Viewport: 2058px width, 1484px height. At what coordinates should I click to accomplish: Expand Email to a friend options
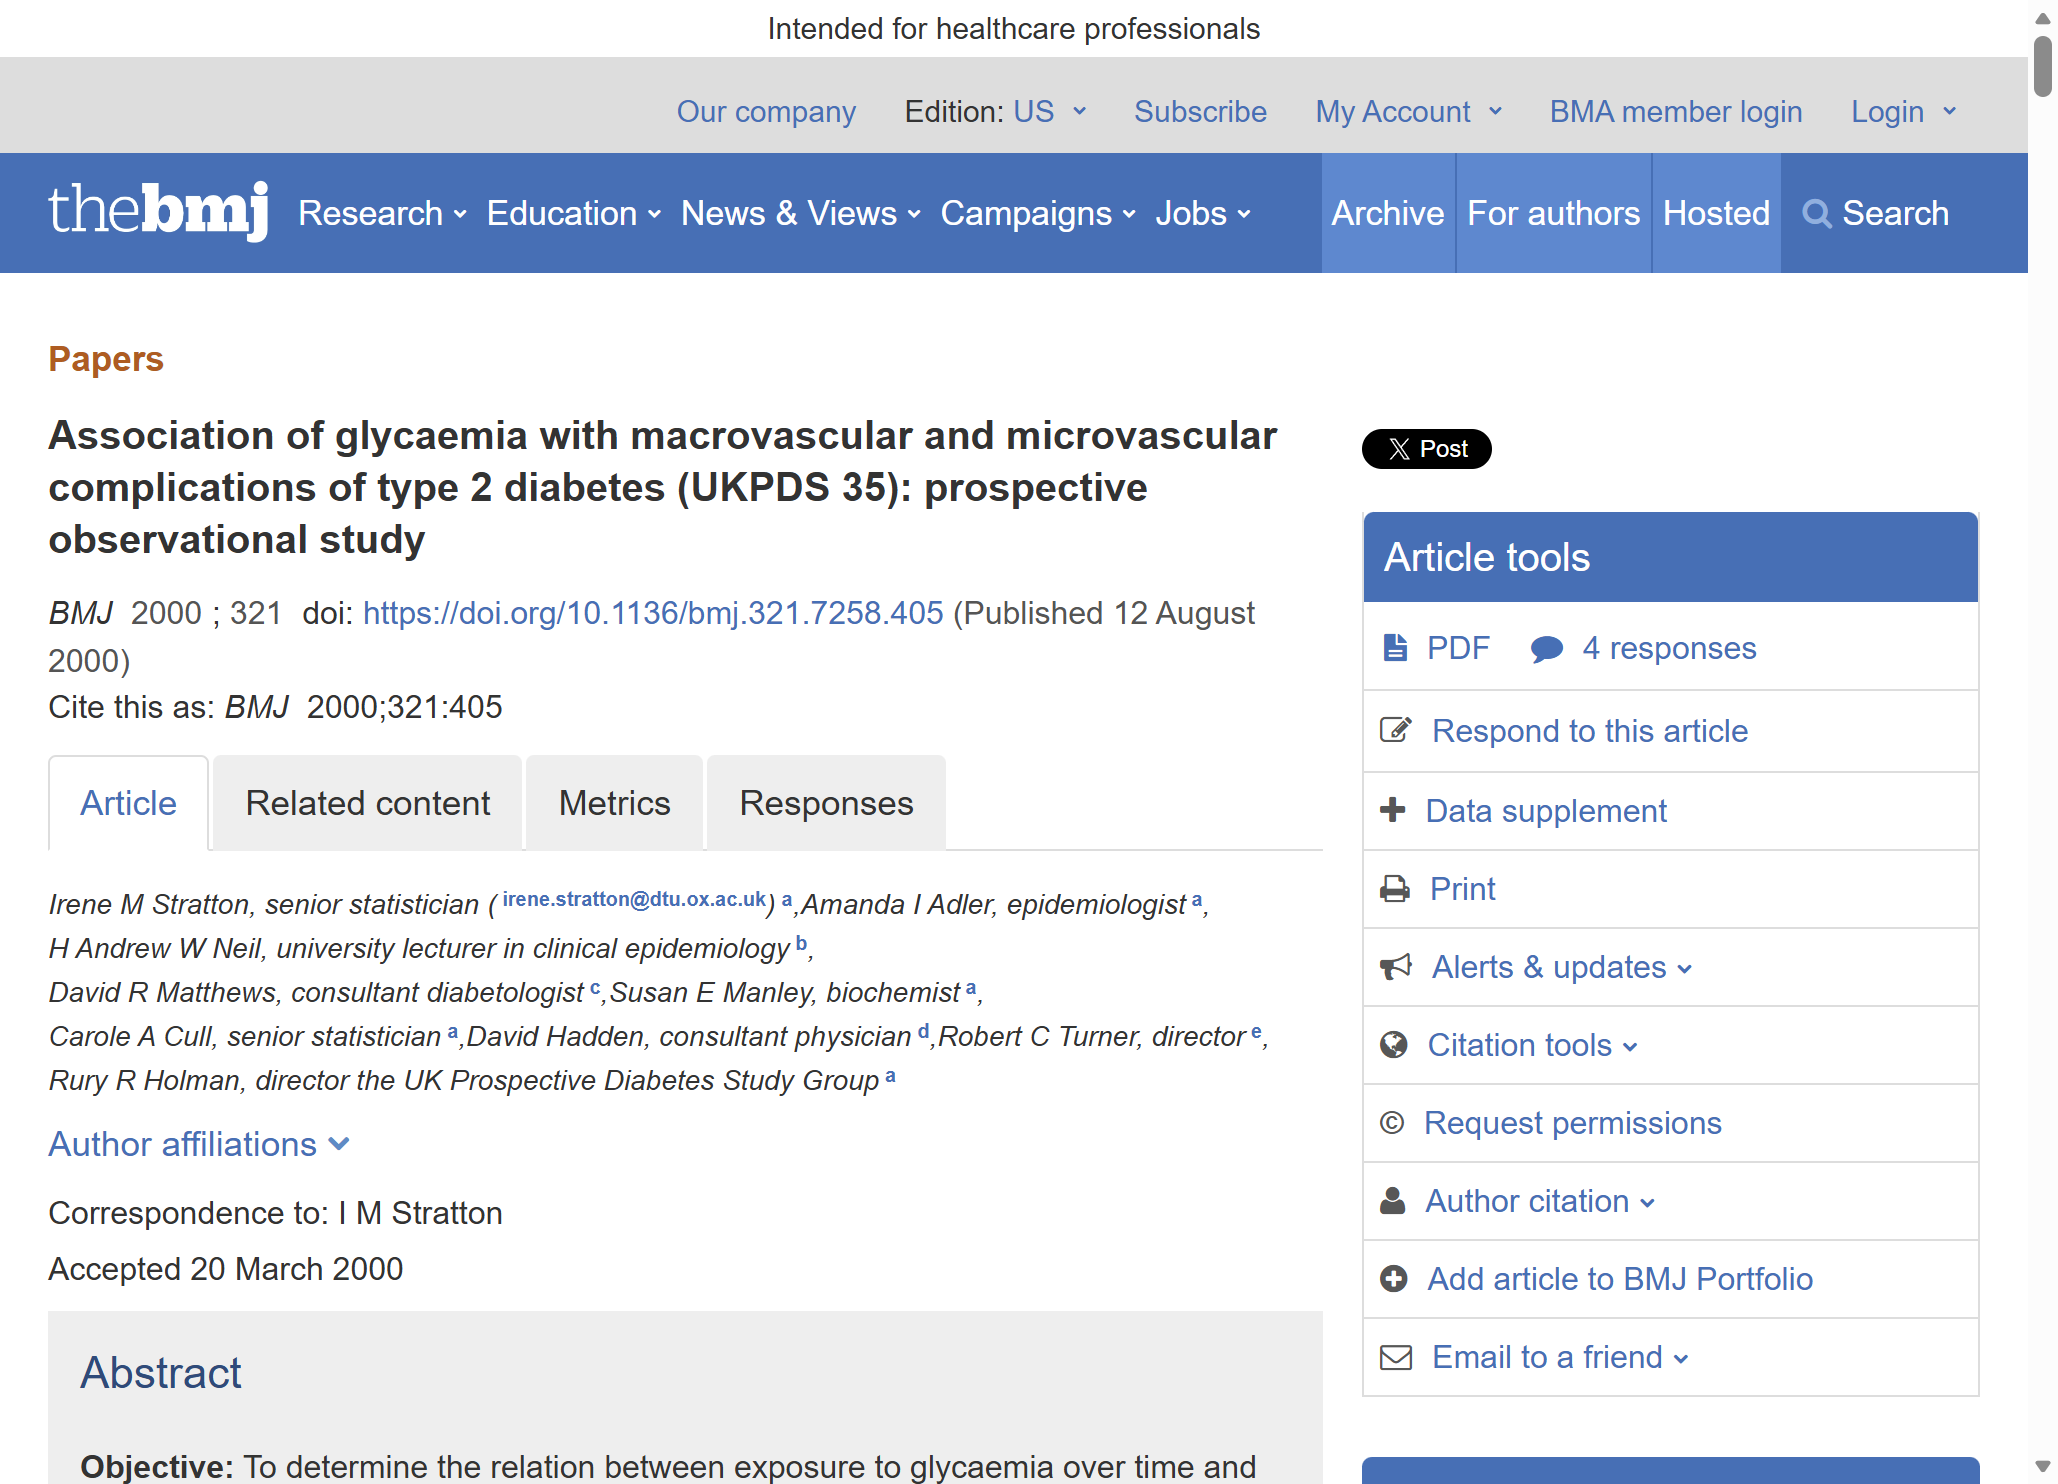(1560, 1357)
